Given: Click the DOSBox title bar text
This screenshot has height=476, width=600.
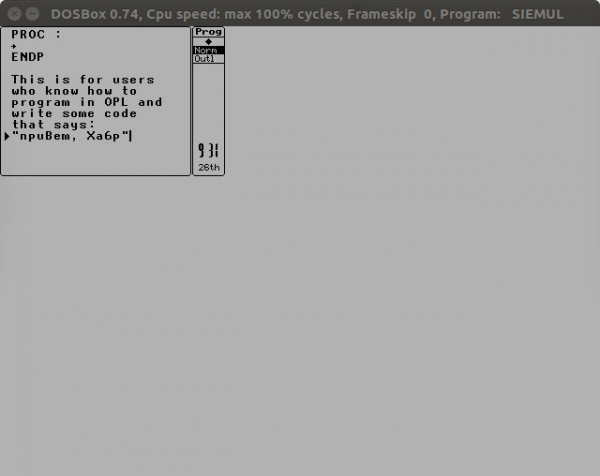Looking at the screenshot, I should pyautogui.click(x=307, y=14).
